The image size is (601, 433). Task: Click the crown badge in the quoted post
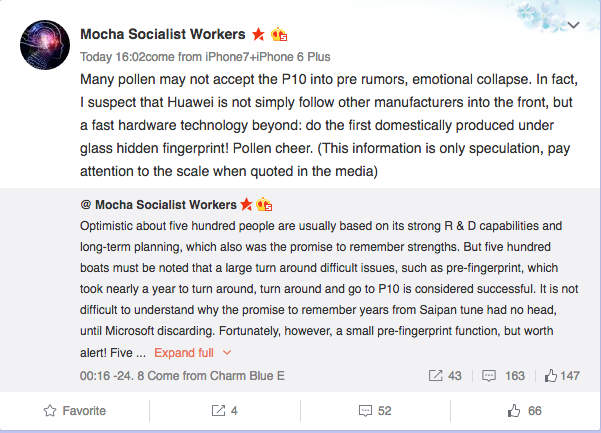264,204
